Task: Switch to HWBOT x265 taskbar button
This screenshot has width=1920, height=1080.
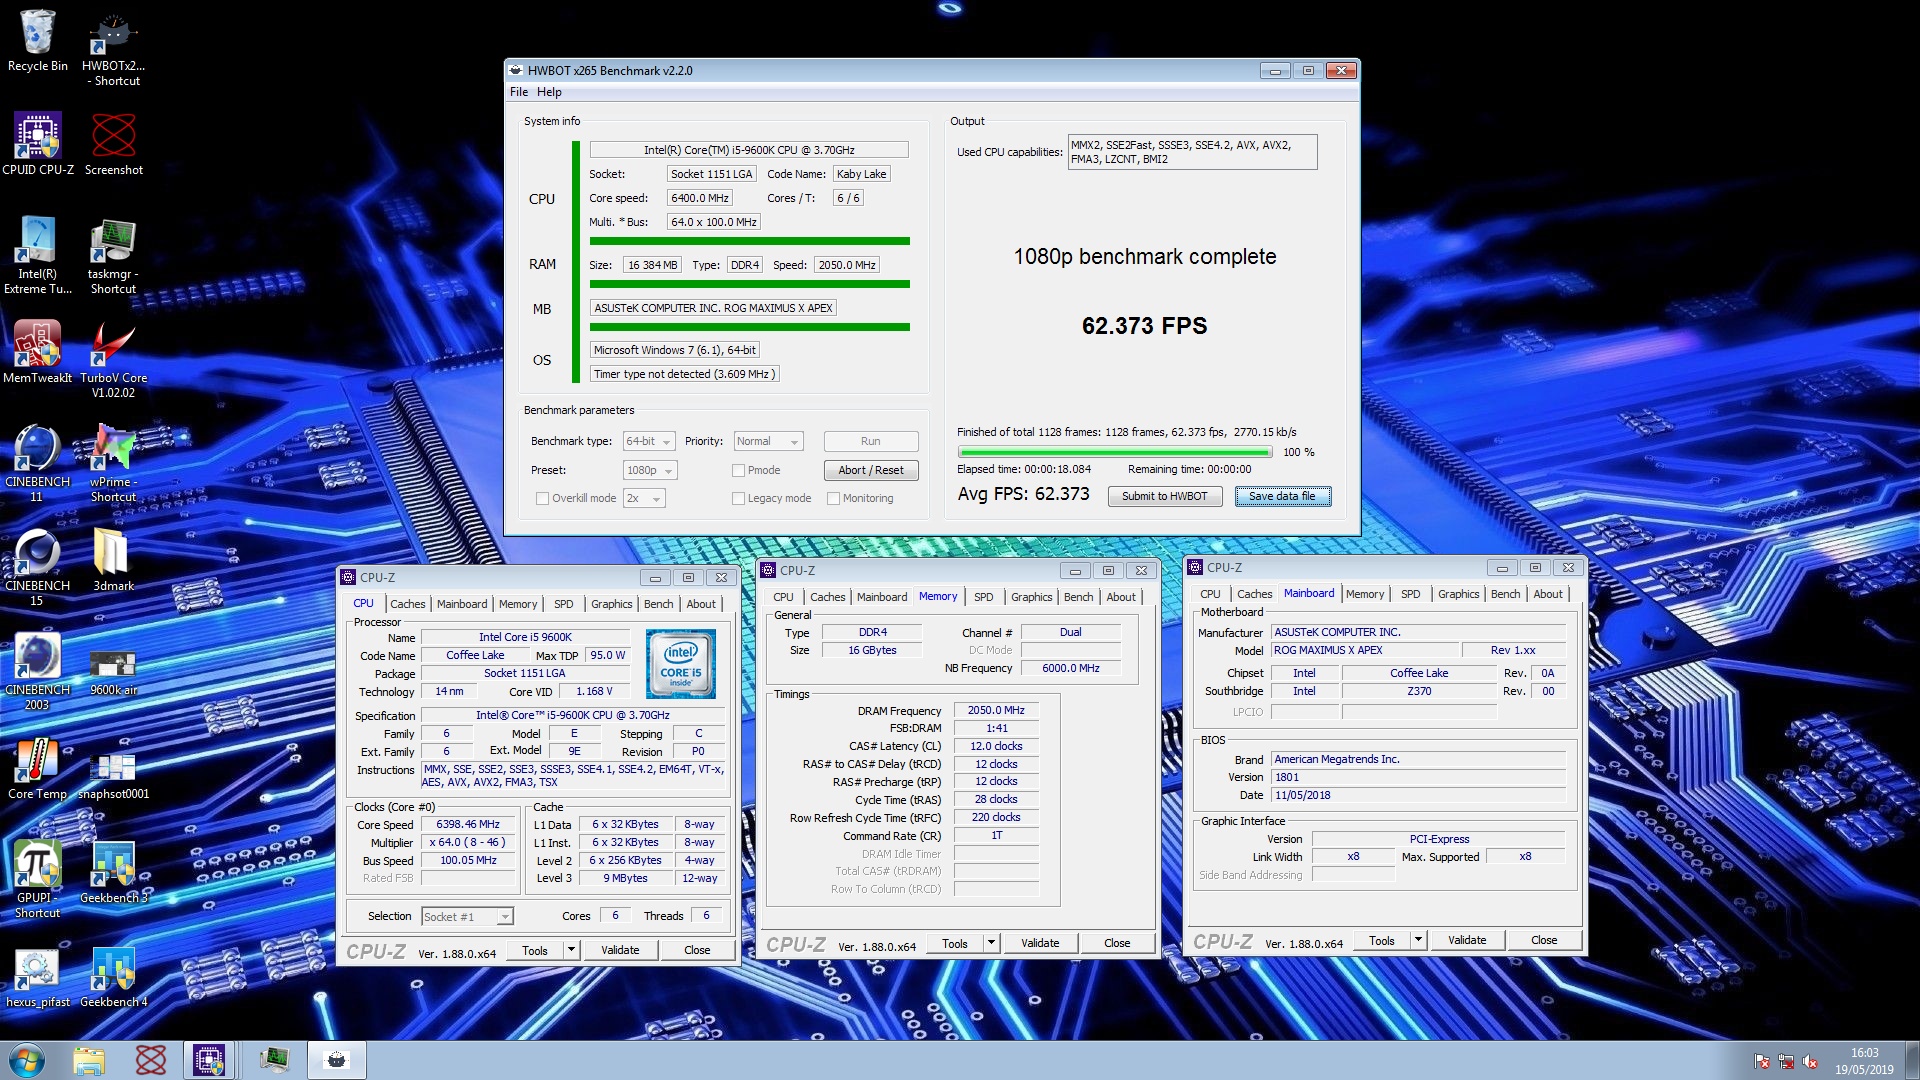Action: [x=337, y=1060]
